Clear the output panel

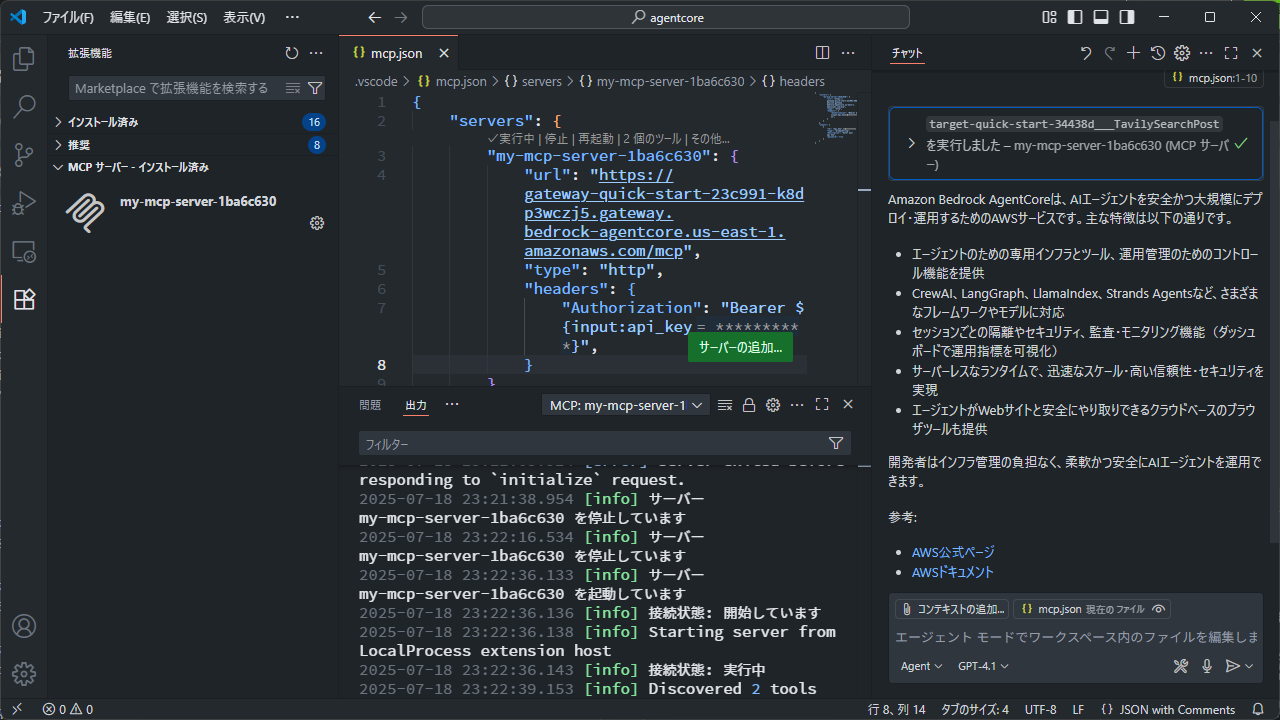[725, 405]
